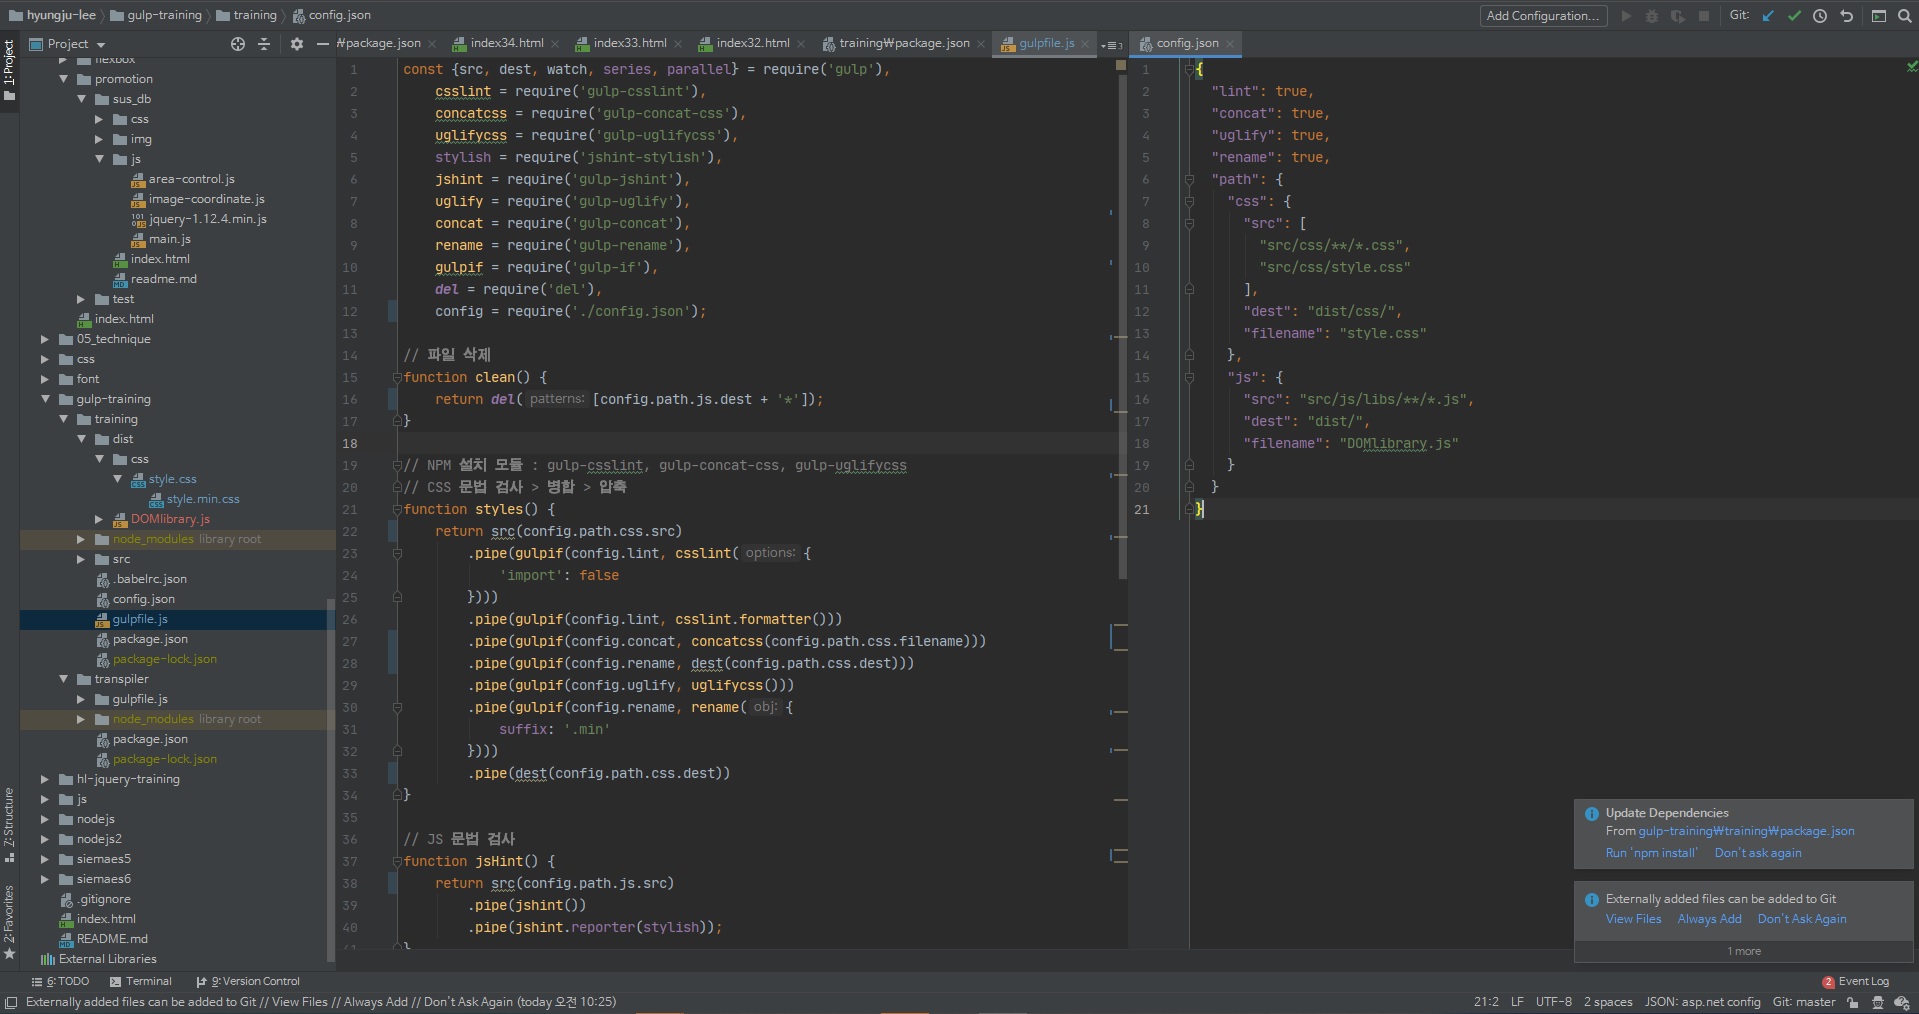This screenshot has height=1014, width=1919.
Task: Toggle the Project tool window side tab
Action: [x=9, y=70]
